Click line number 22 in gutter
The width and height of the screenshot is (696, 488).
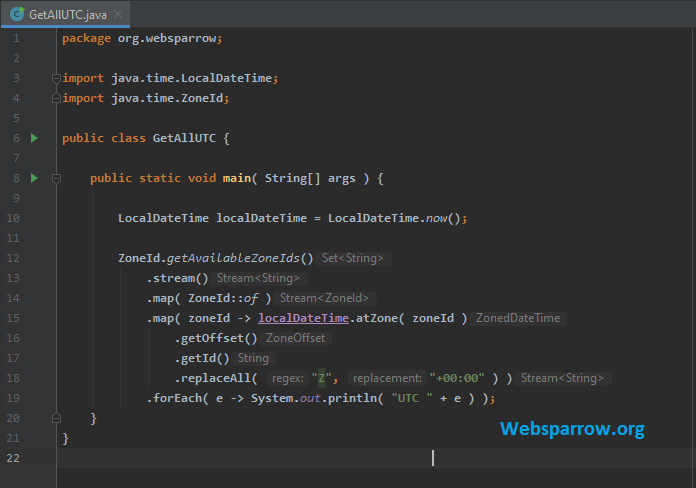tap(13, 458)
